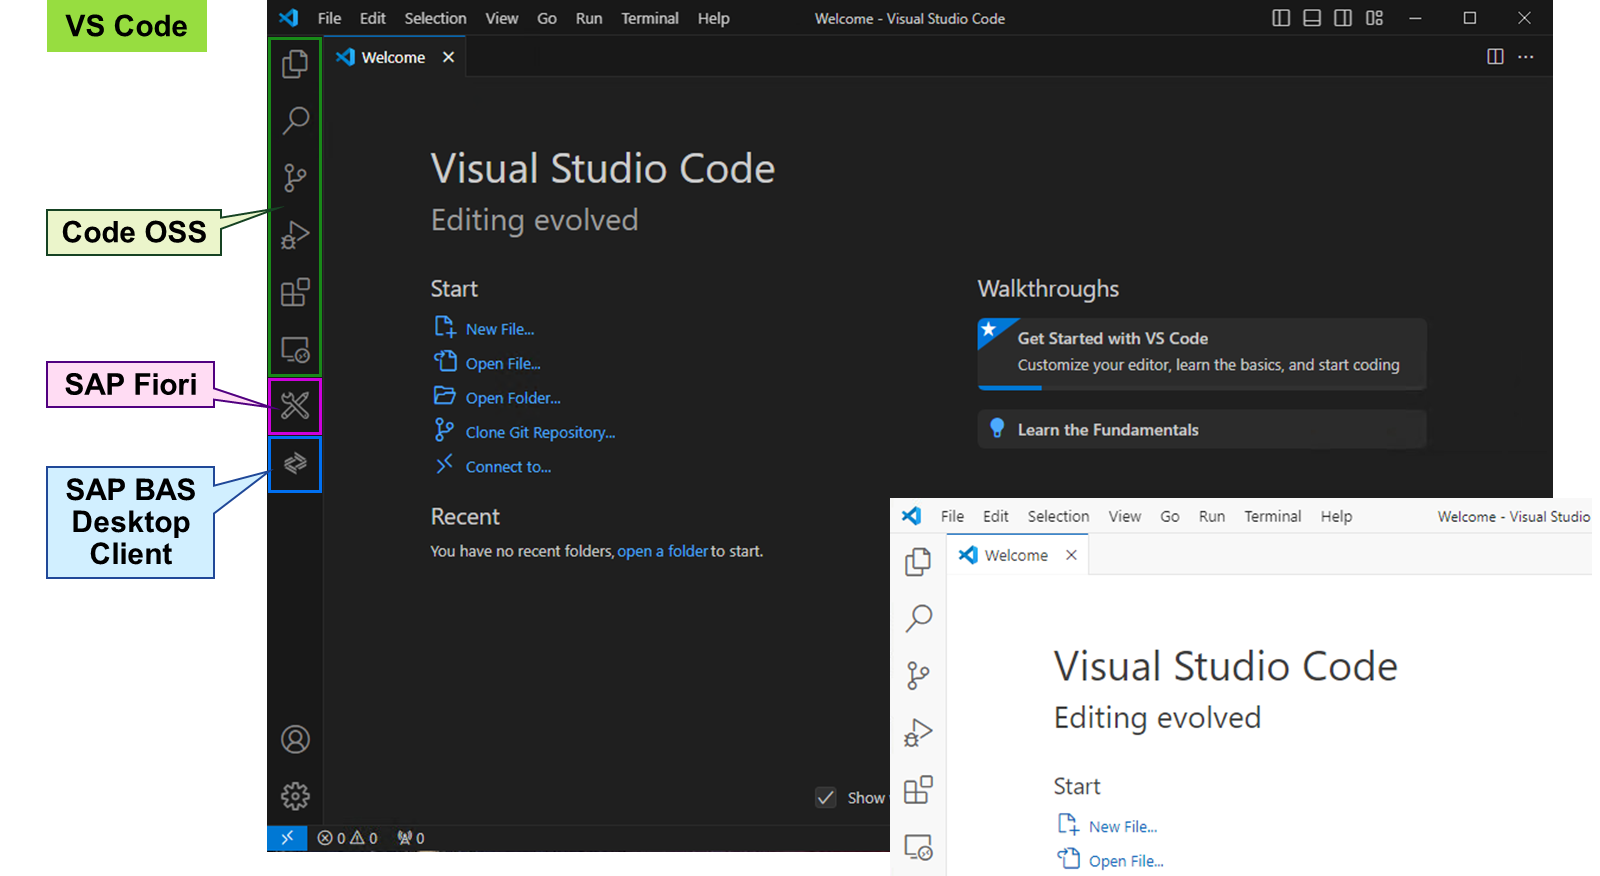Image resolution: width=1600 pixels, height=876 pixels.
Task: Open SAP BAS Desktop Client icon
Action: (295, 464)
